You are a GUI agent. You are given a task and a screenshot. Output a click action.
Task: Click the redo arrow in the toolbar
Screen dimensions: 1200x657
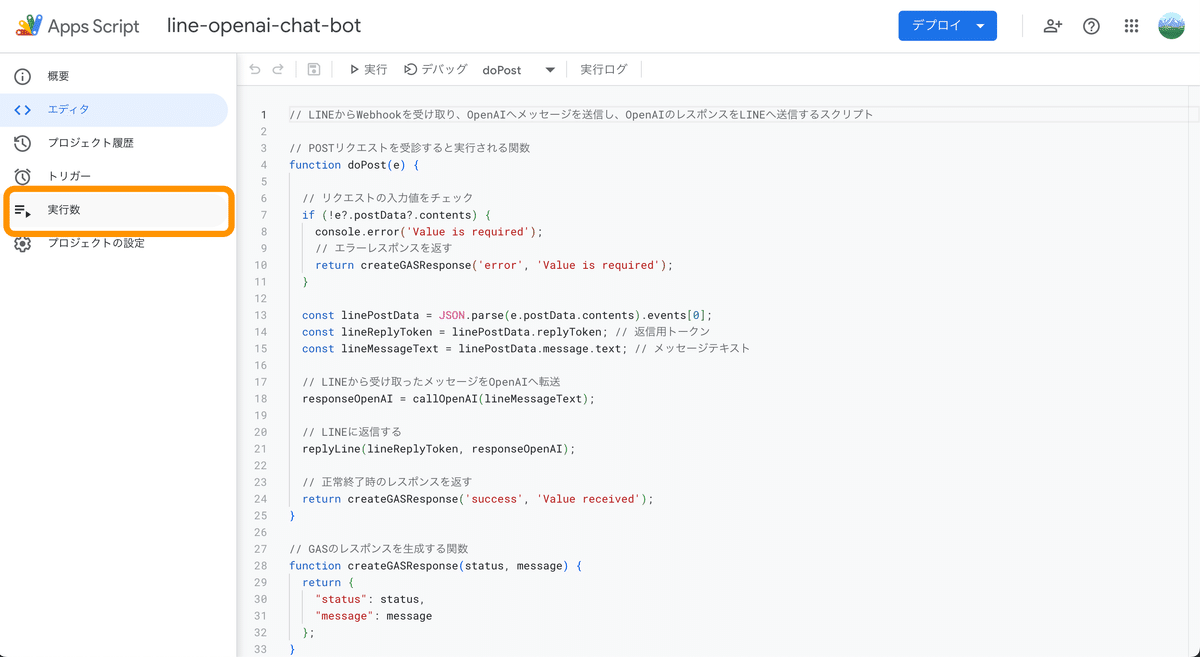pos(278,69)
